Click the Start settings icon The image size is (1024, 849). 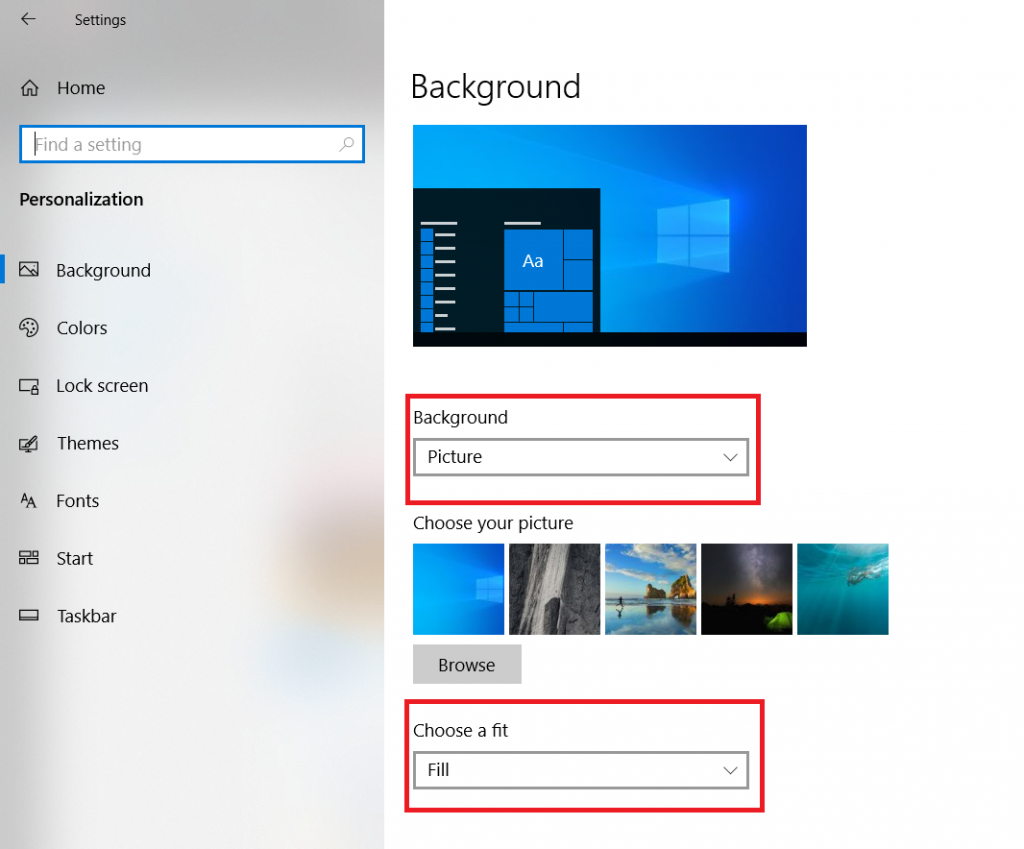(x=31, y=558)
